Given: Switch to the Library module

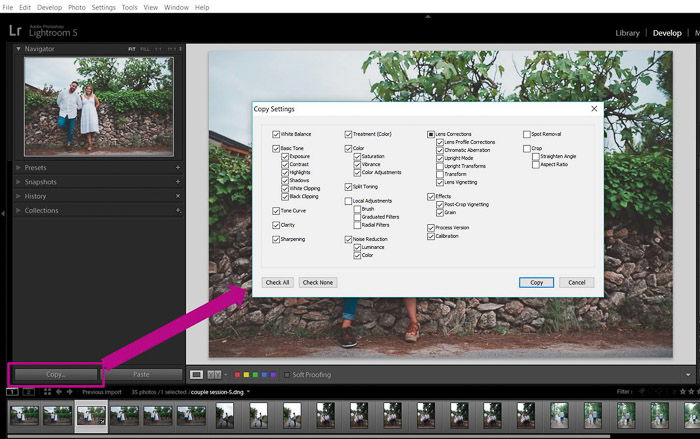Looking at the screenshot, I should tap(627, 33).
